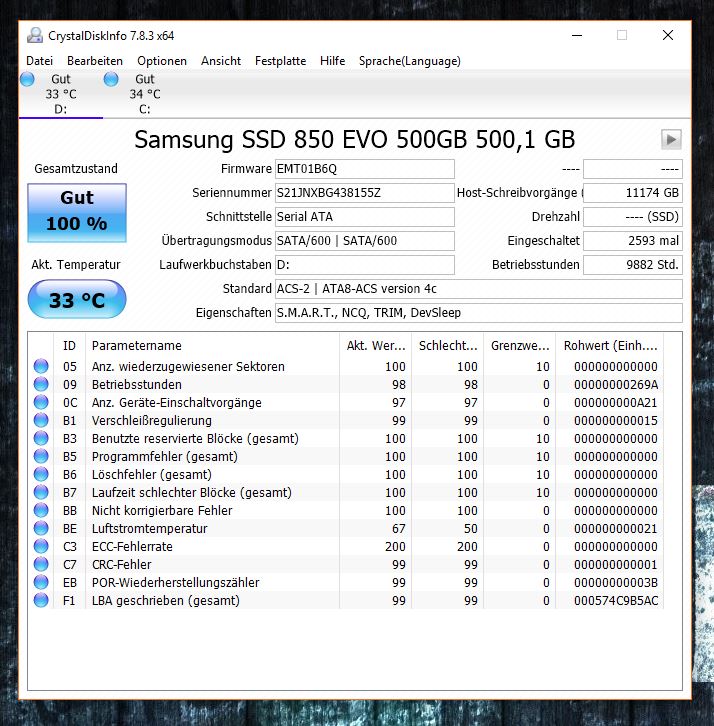Screen dimensions: 714x726
Task: Click the Gesamtzustand label
Action: coord(76,169)
